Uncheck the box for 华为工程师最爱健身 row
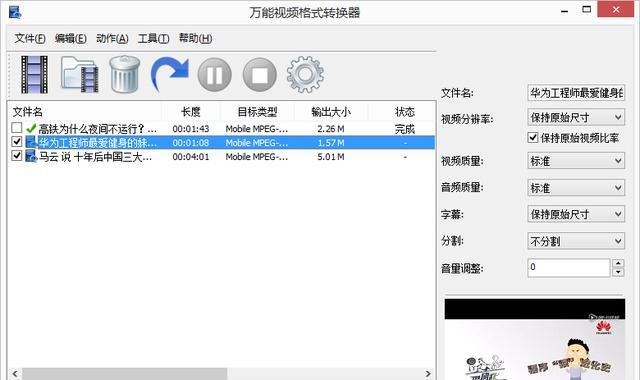 point(16,142)
